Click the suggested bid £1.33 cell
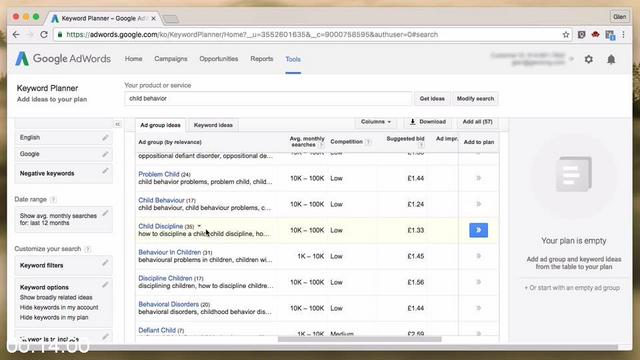This screenshot has height=360, width=640. (x=416, y=230)
